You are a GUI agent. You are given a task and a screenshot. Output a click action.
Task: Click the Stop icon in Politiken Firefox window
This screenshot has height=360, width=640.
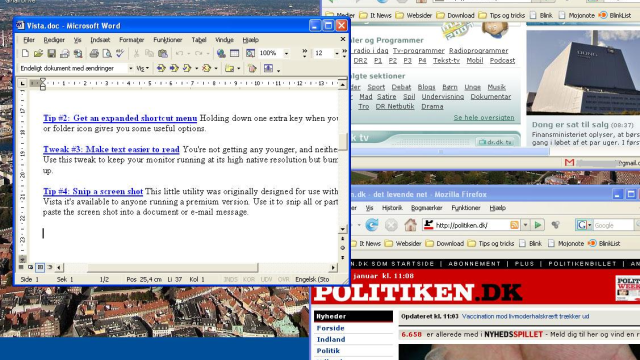(x=391, y=224)
